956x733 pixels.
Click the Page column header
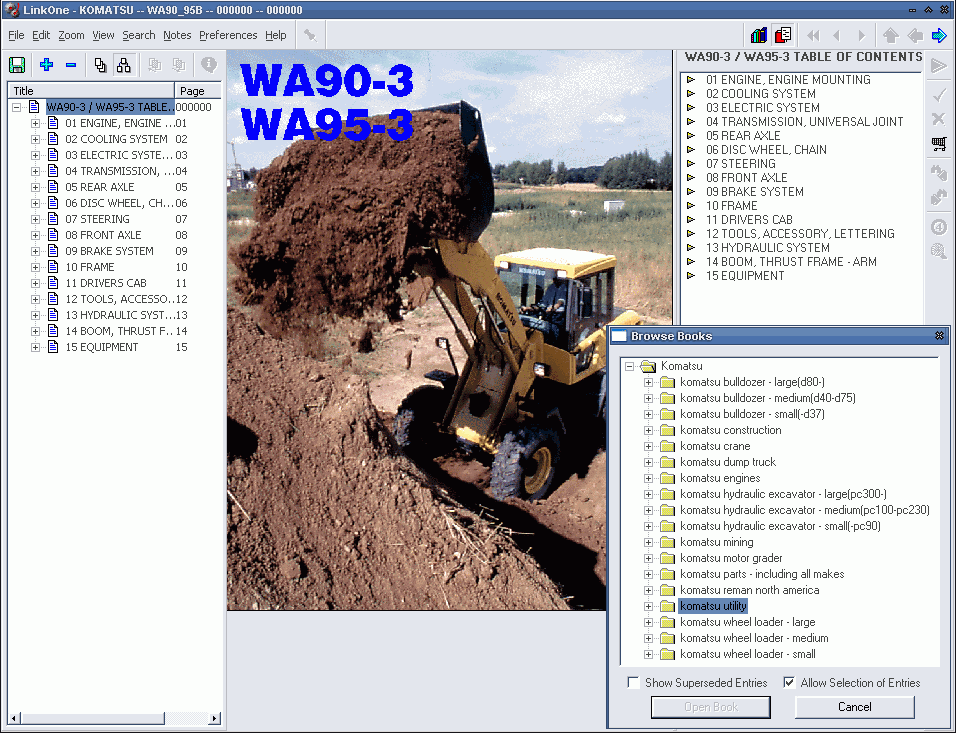(x=198, y=90)
